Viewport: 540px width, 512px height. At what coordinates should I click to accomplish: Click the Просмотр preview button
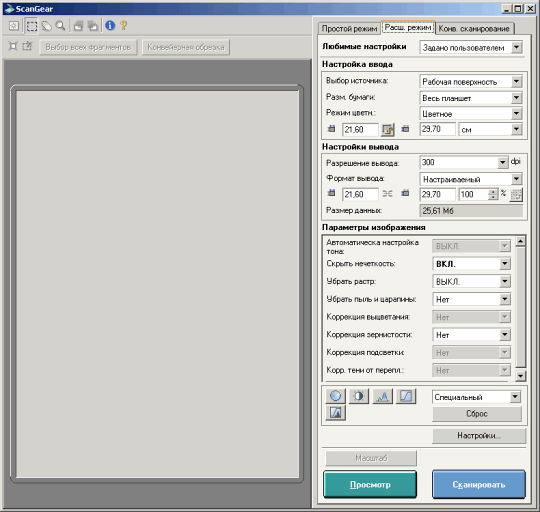coord(370,484)
